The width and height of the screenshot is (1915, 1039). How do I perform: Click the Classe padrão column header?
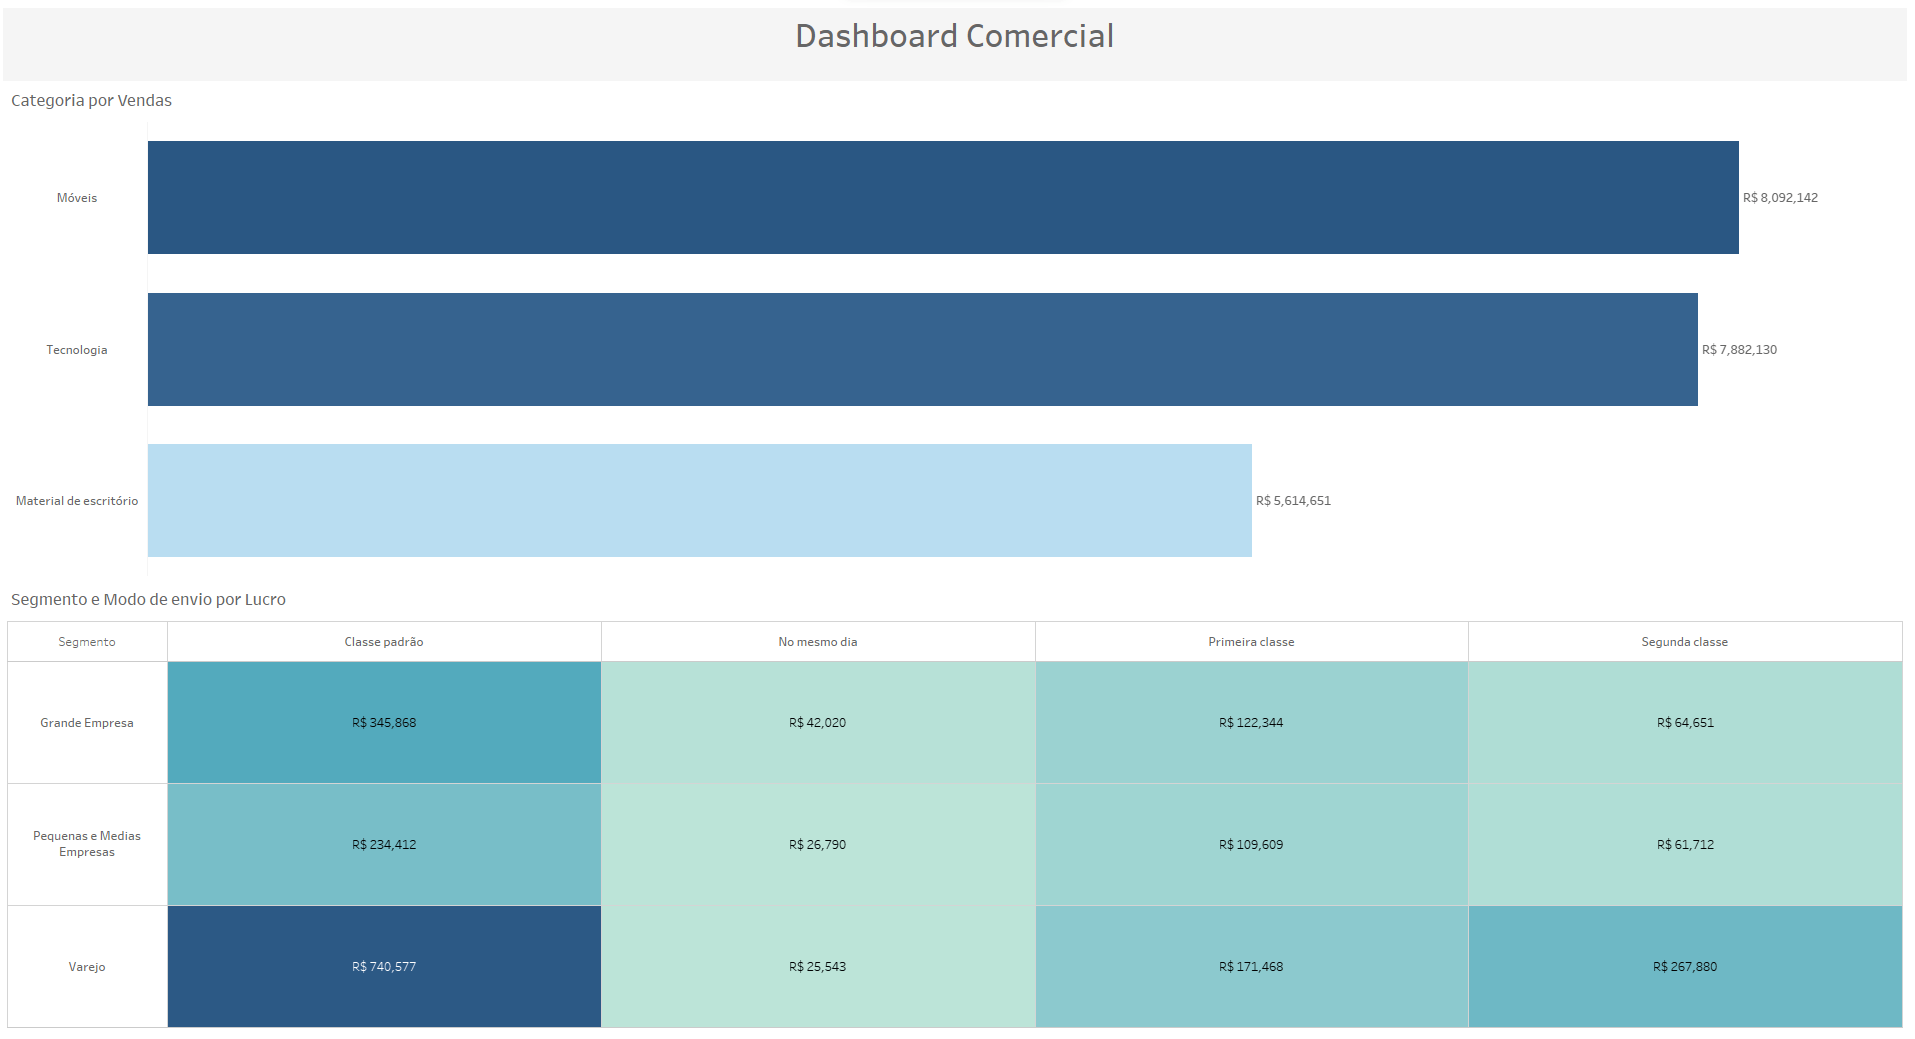tap(384, 642)
